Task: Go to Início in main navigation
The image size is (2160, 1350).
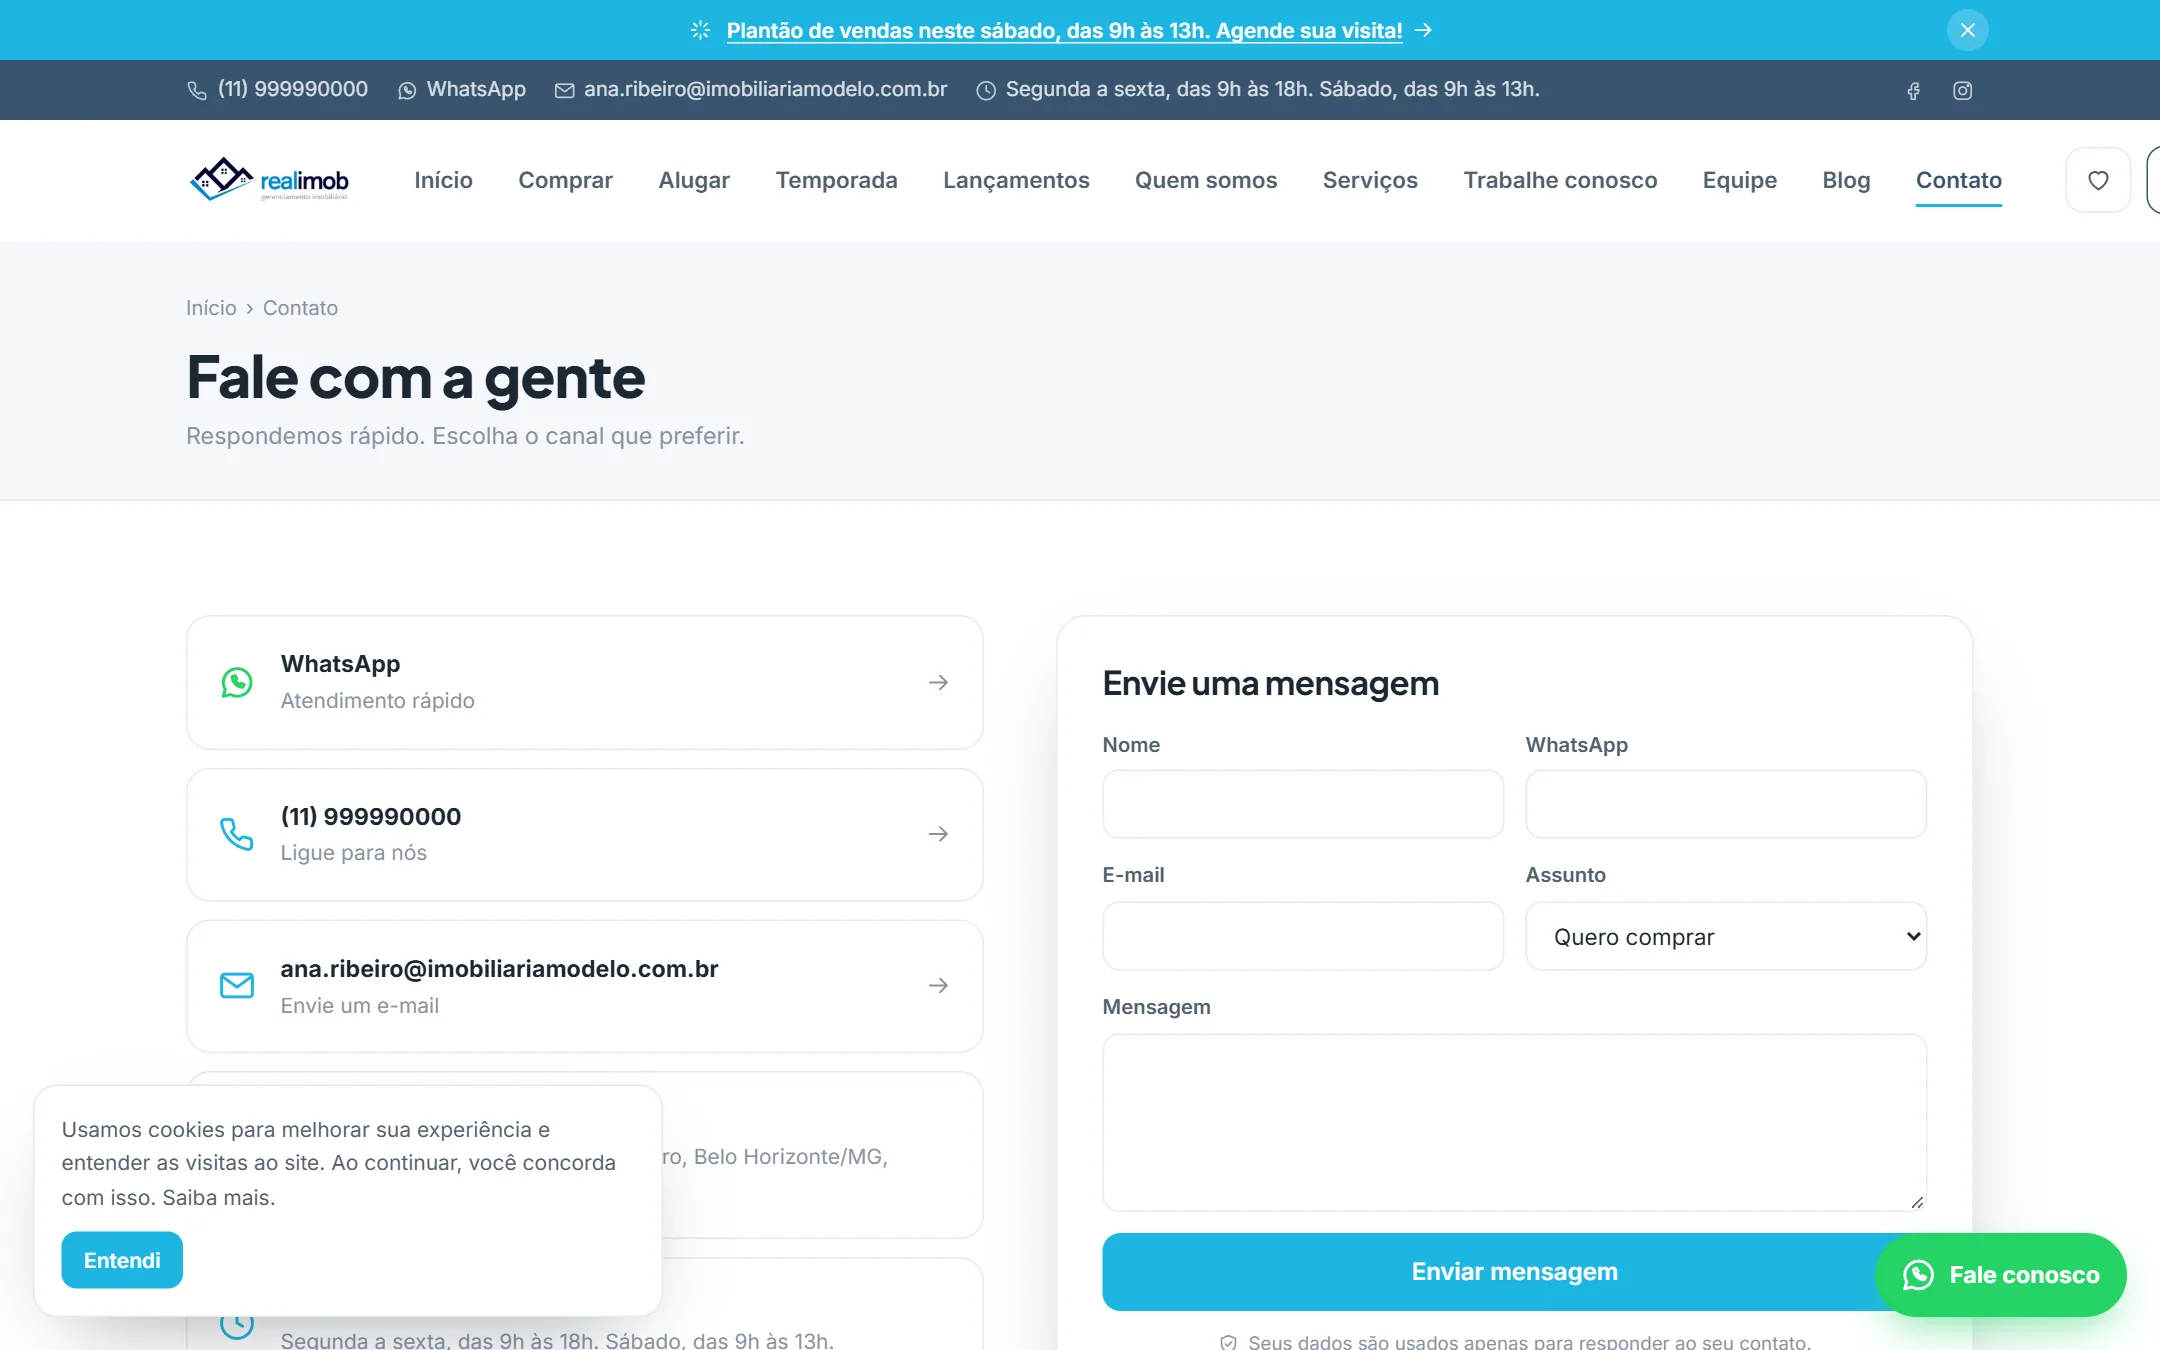Action: click(x=443, y=180)
